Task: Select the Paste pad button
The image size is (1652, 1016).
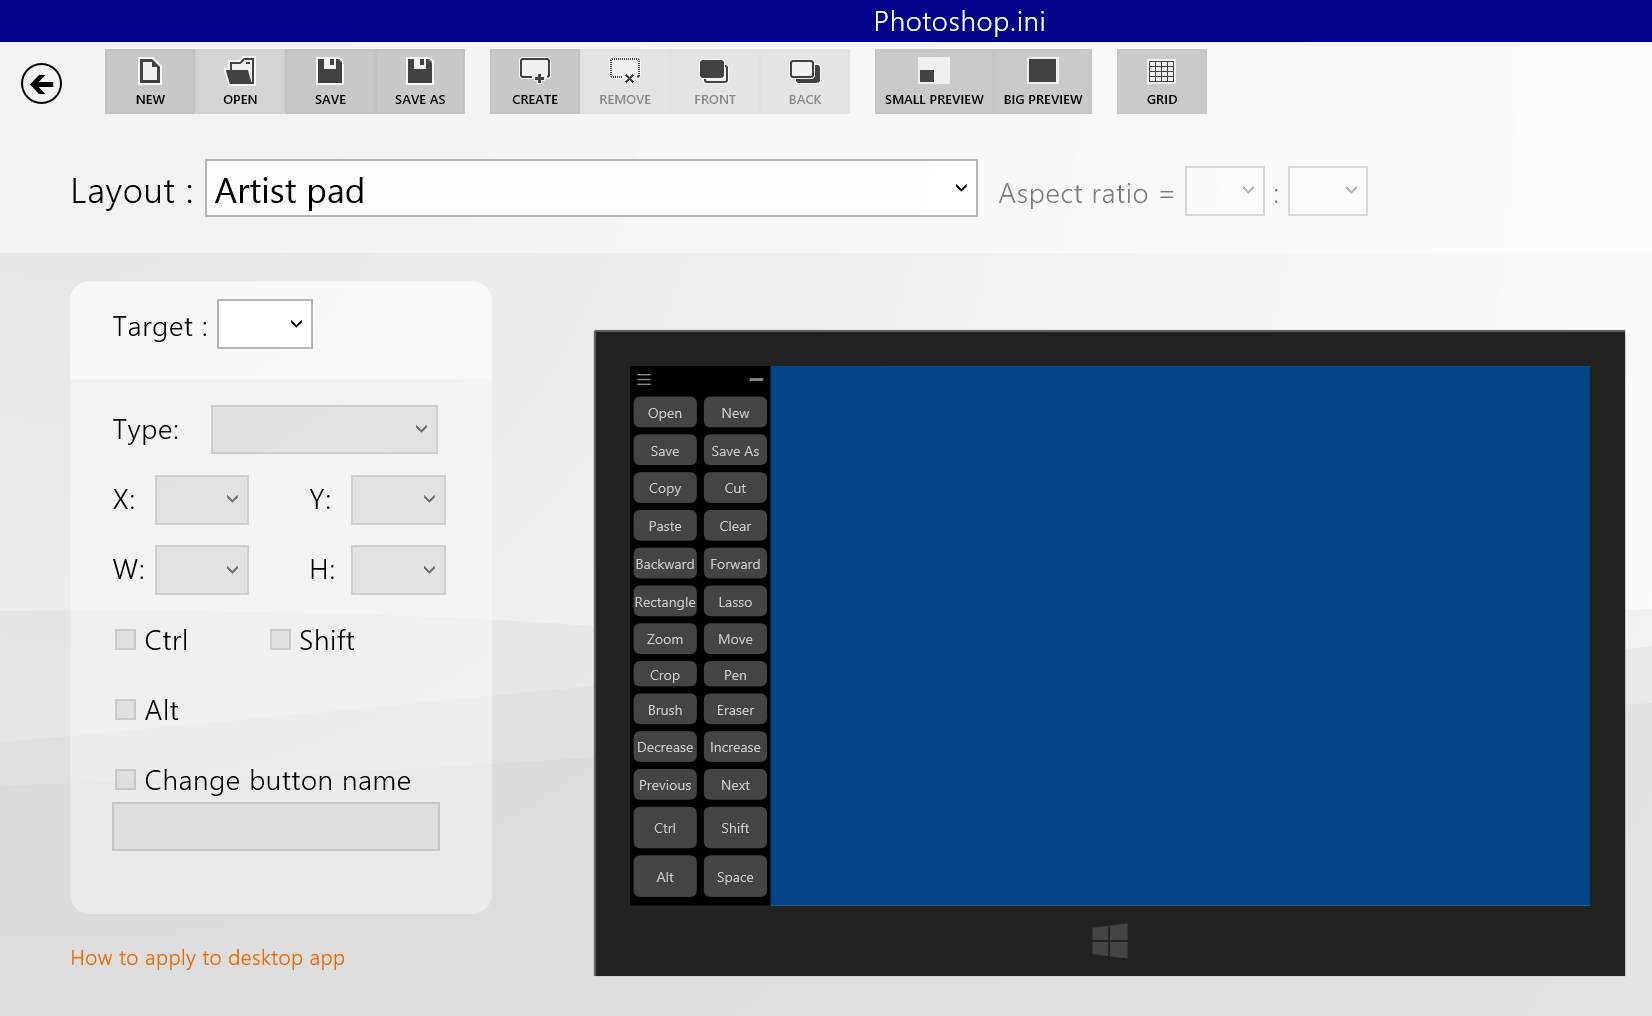Action: click(x=665, y=526)
